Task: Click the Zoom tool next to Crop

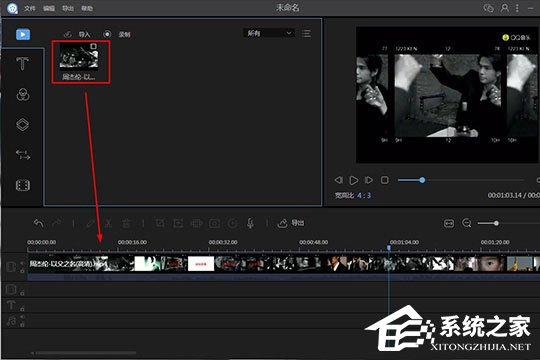Action: pos(178,223)
